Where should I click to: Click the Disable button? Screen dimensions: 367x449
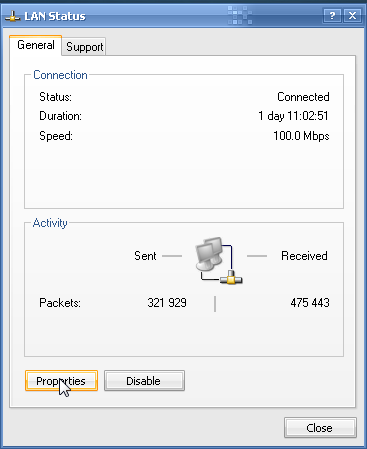(144, 381)
